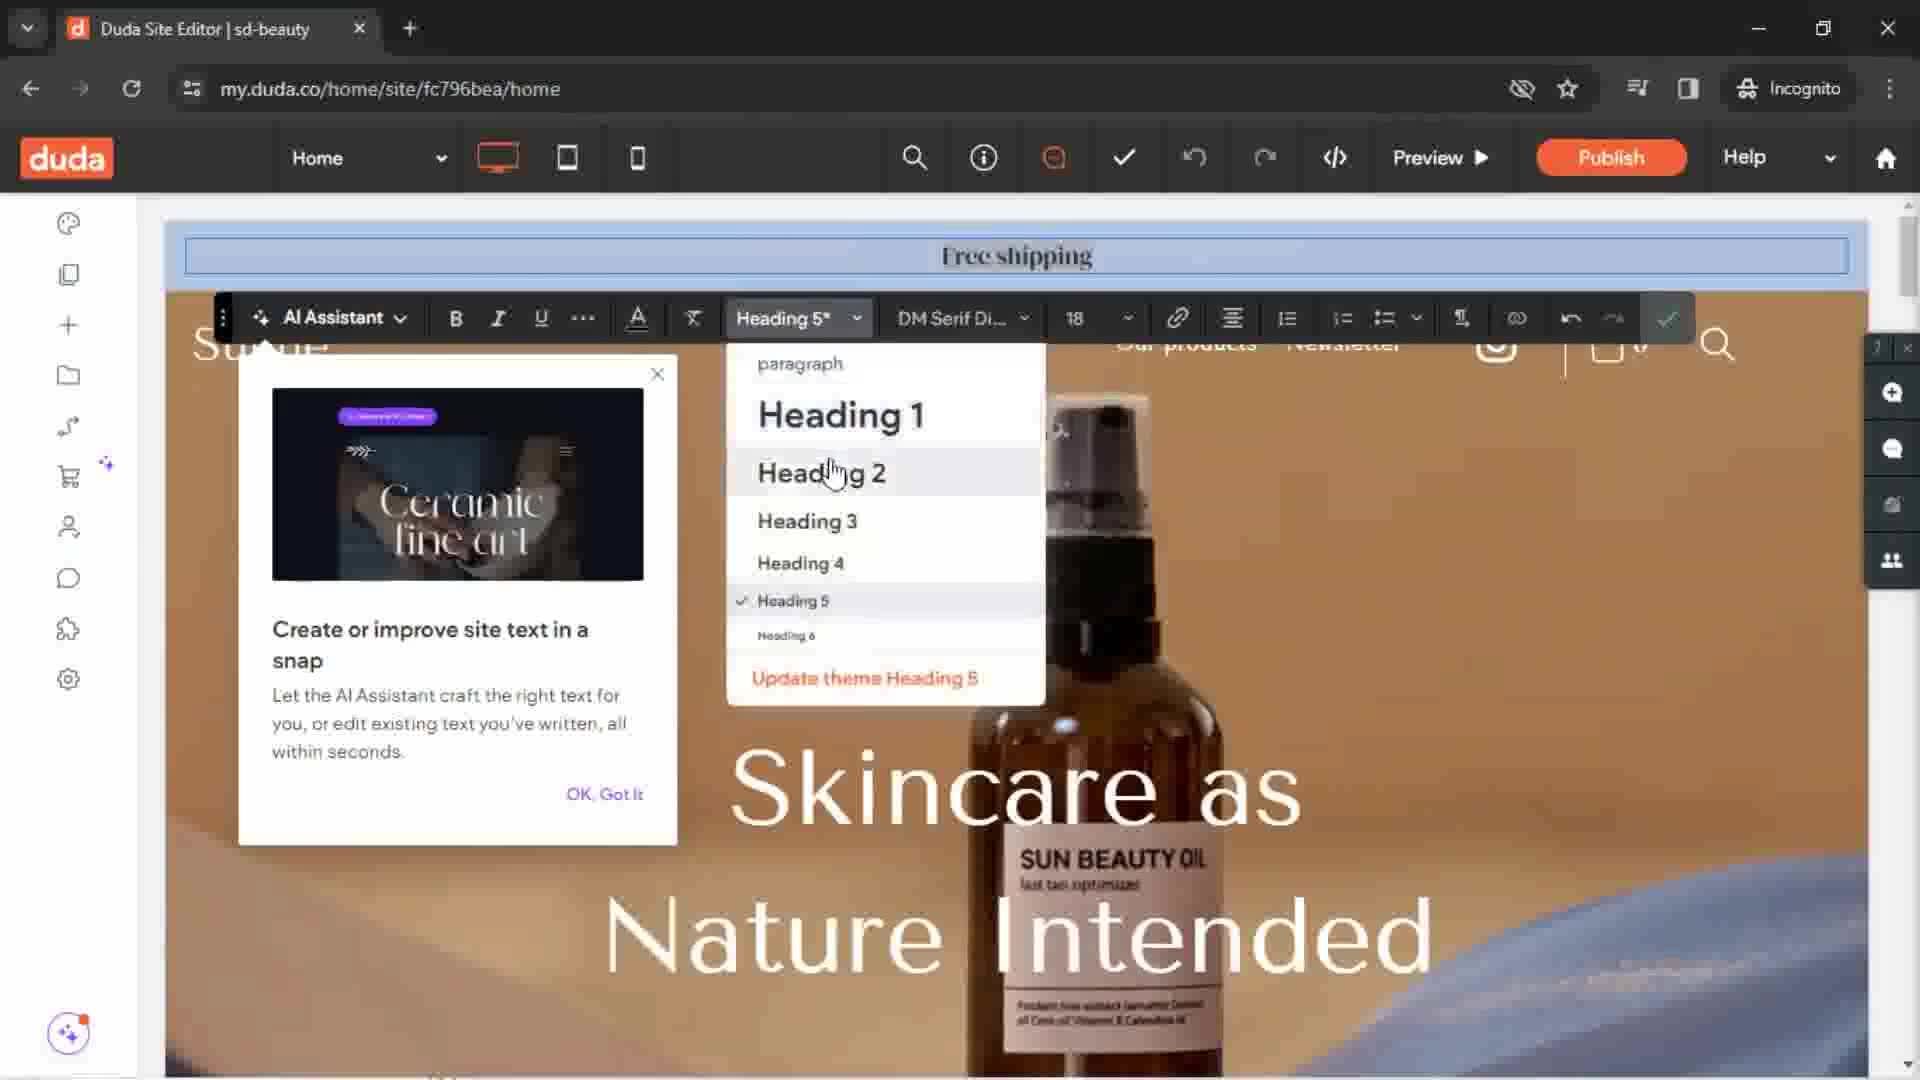The height and width of the screenshot is (1080, 1920).
Task: Close the AI Assistant tooltip popup
Action: pyautogui.click(x=657, y=374)
